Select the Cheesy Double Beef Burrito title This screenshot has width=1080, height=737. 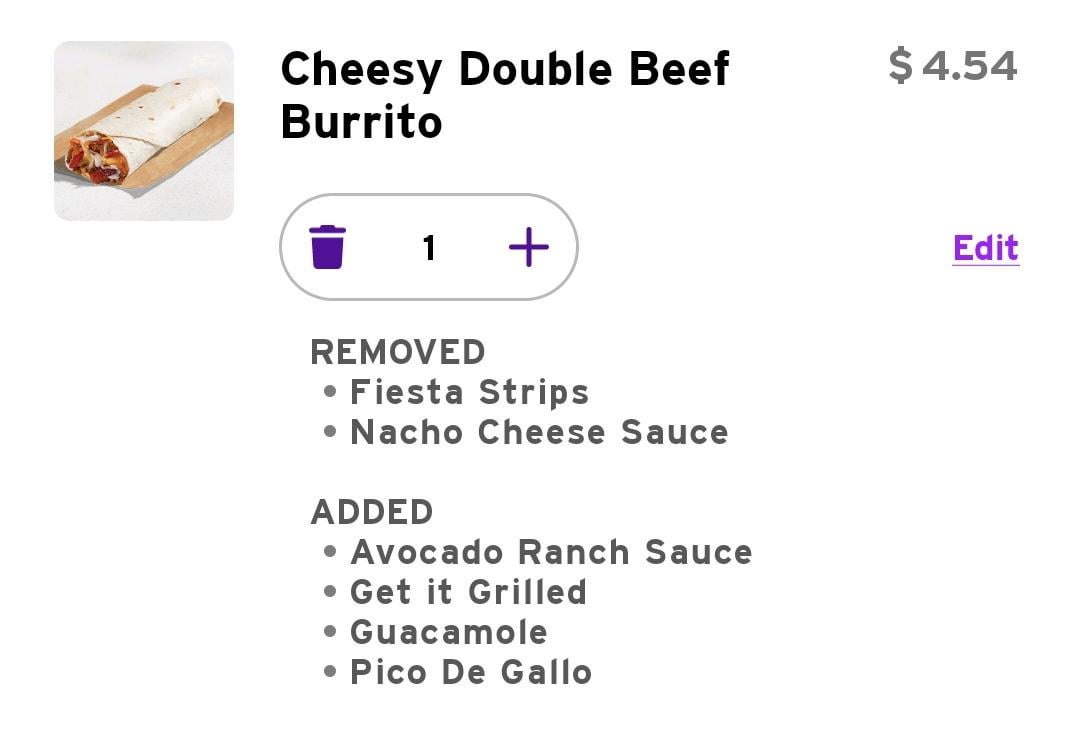click(505, 95)
